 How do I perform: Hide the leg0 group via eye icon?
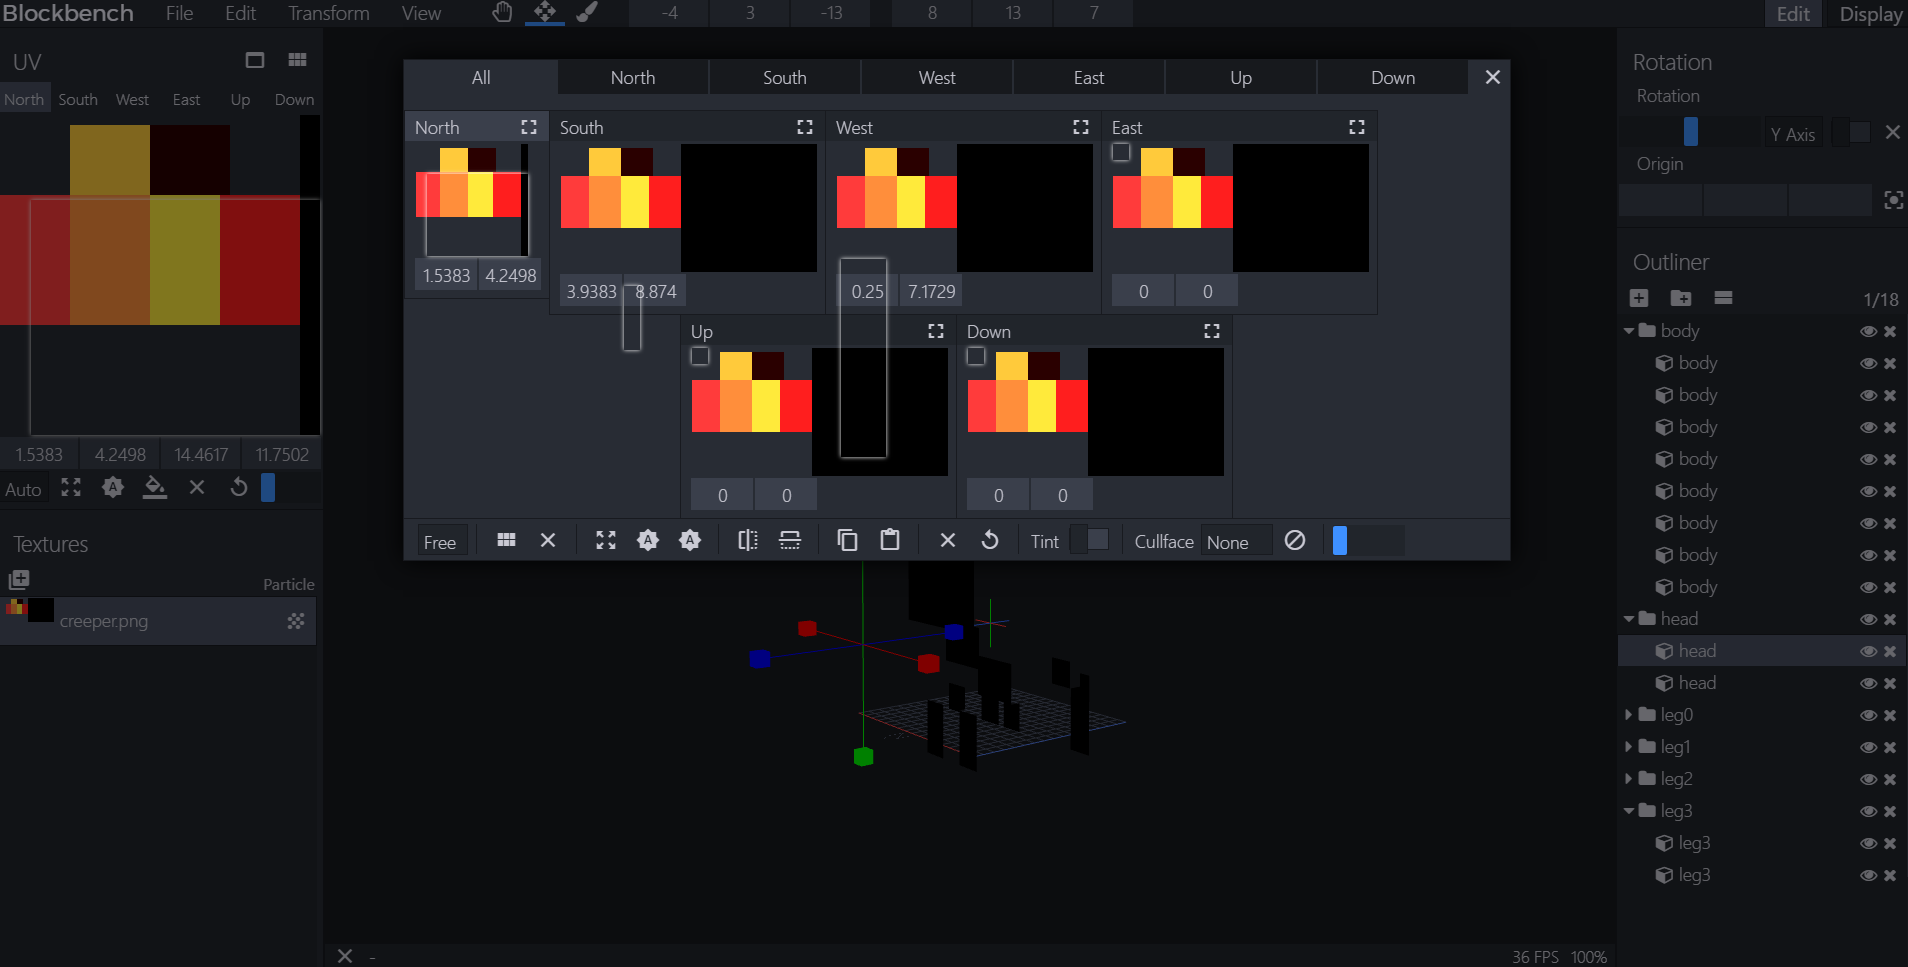tap(1868, 715)
